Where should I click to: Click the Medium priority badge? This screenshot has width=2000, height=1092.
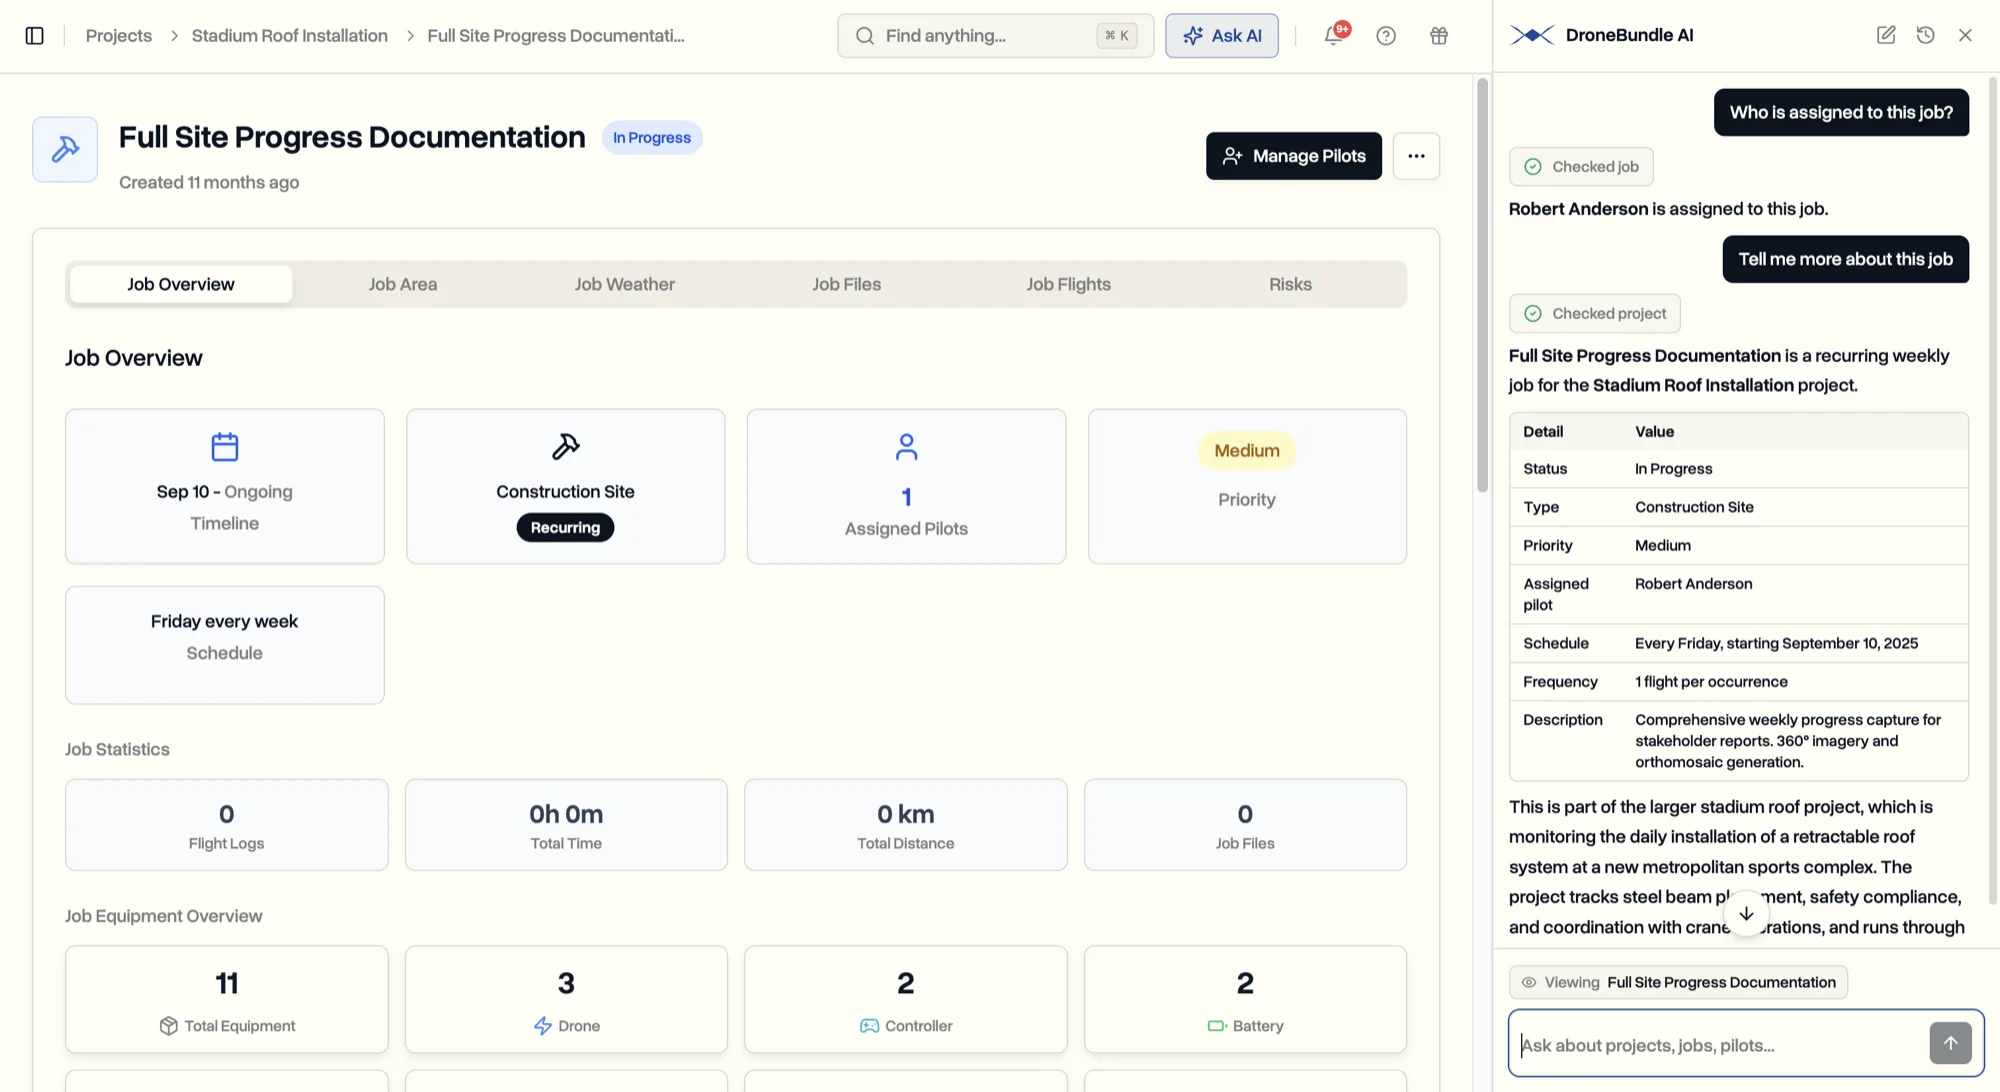(x=1247, y=451)
